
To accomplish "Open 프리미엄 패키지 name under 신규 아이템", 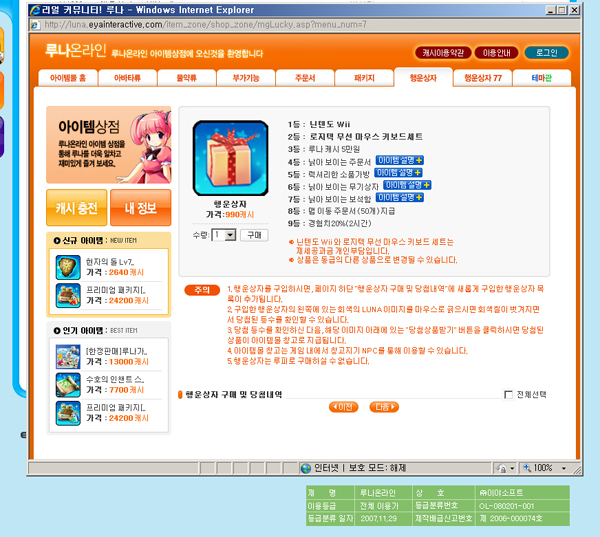I will [116, 290].
